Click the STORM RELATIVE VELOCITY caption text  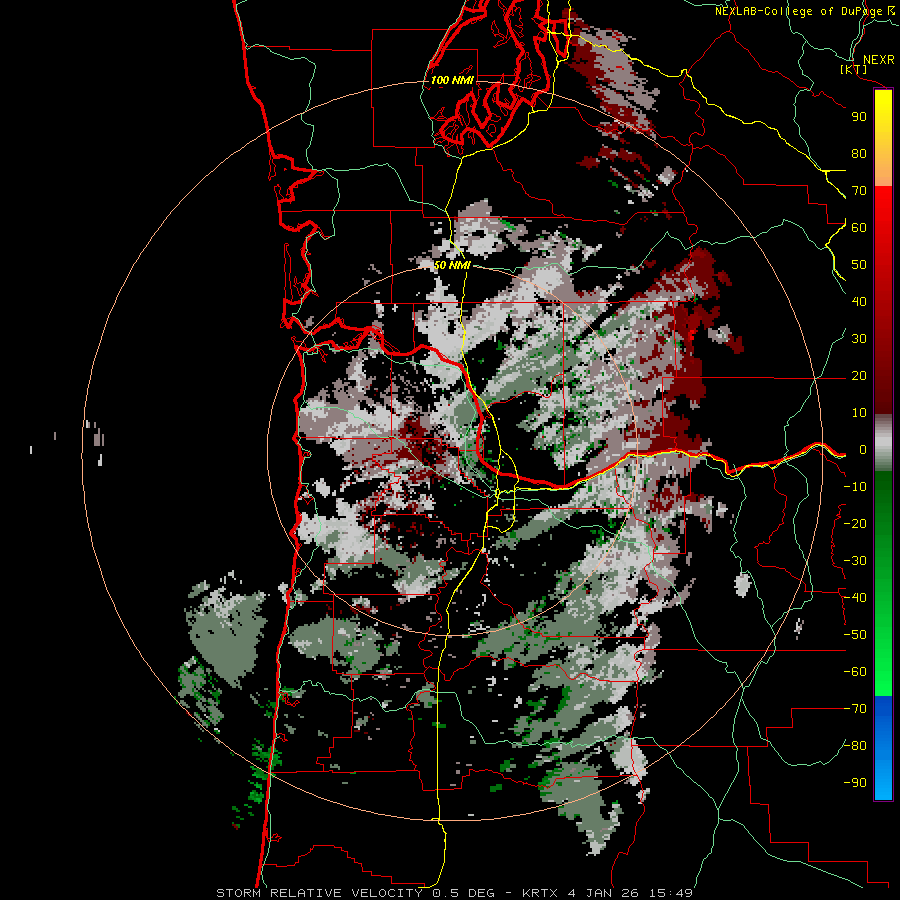(319, 893)
